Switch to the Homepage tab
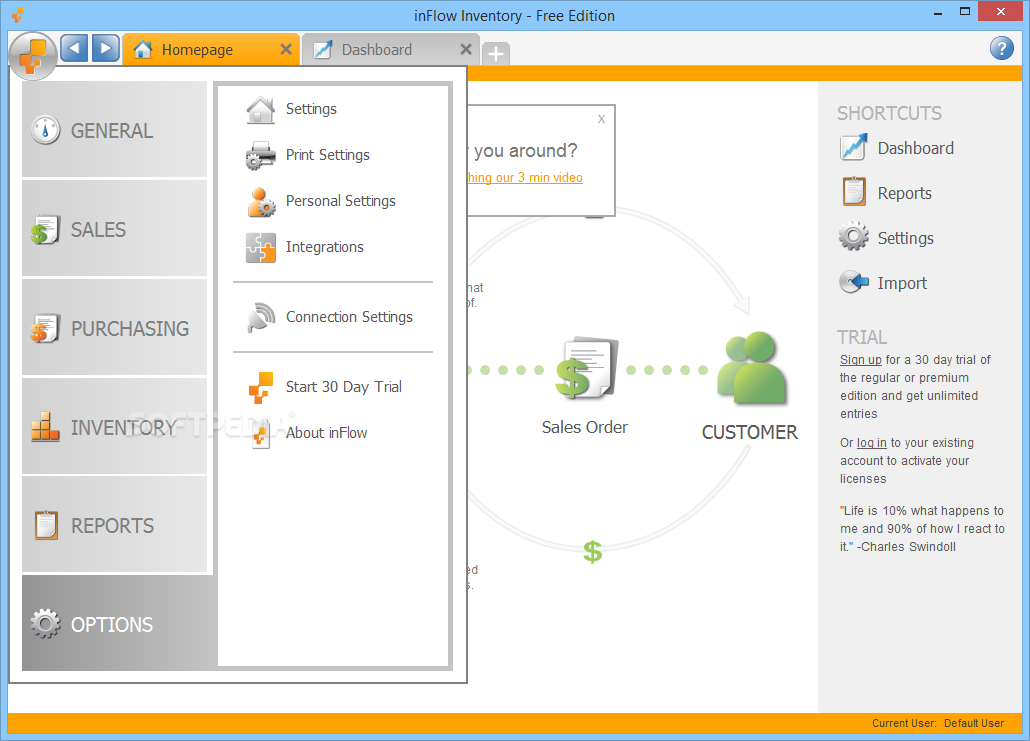Image resolution: width=1030 pixels, height=741 pixels. pyautogui.click(x=211, y=49)
